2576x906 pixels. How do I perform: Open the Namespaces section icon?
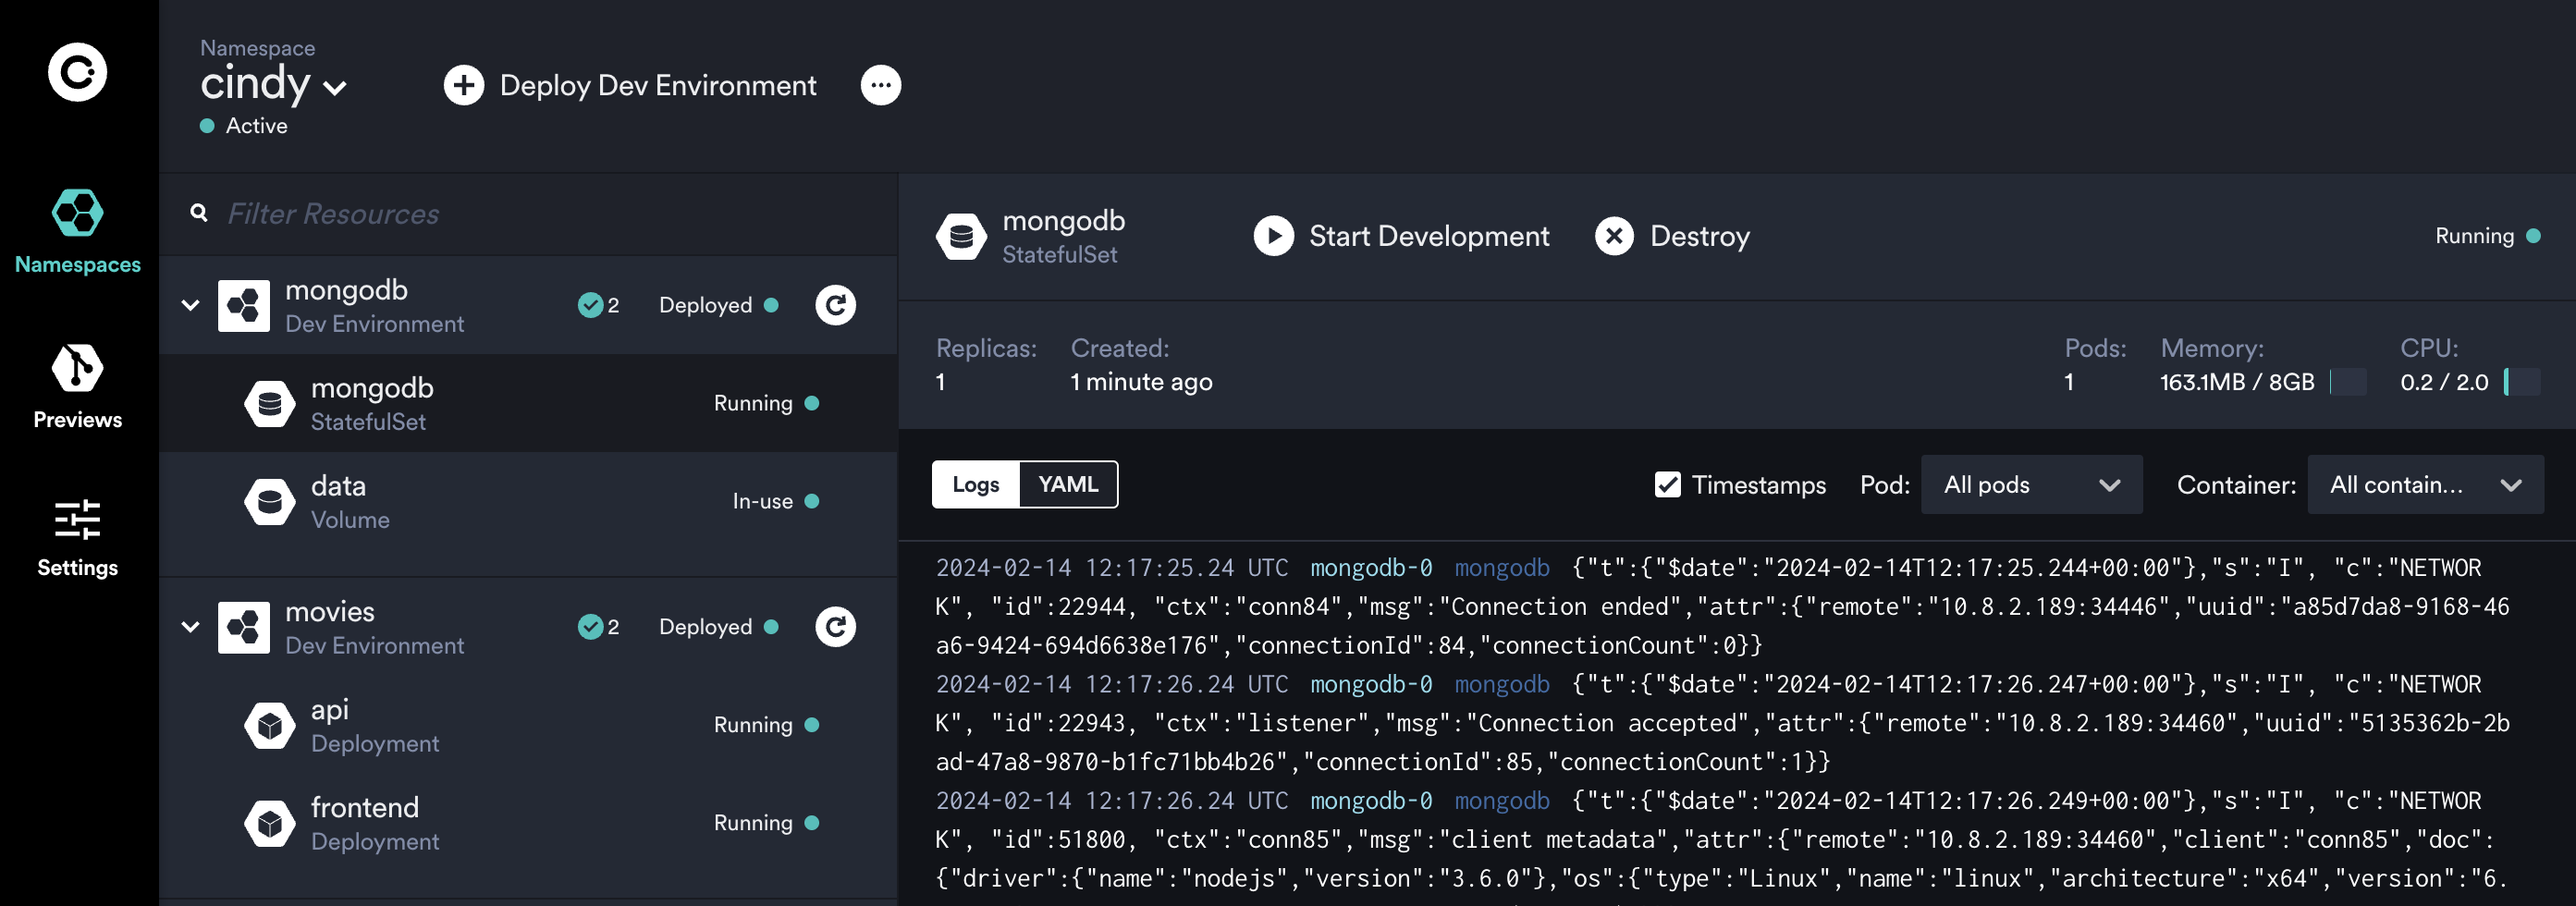pos(77,212)
